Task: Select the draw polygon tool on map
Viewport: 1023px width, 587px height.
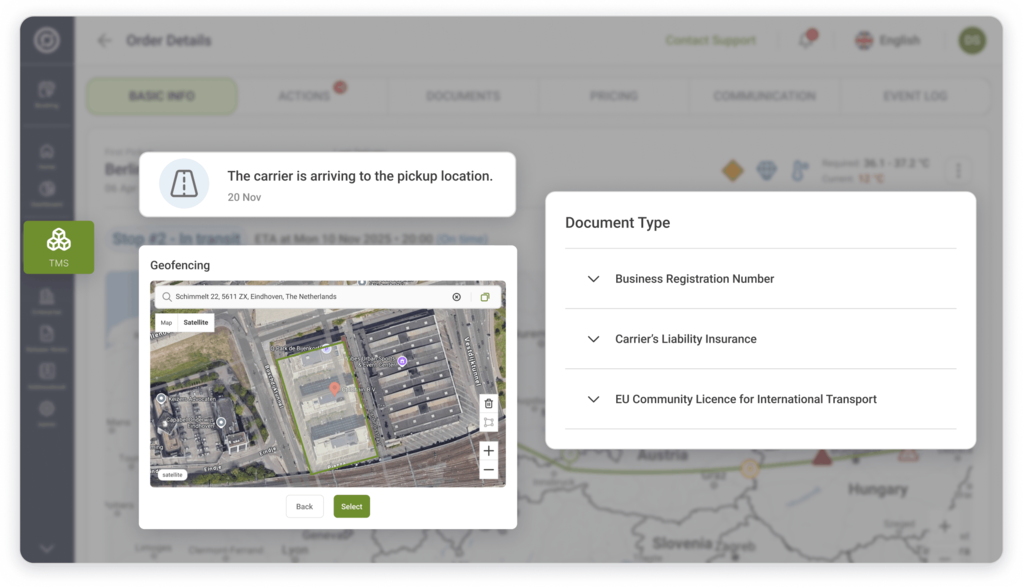Action: [489, 423]
